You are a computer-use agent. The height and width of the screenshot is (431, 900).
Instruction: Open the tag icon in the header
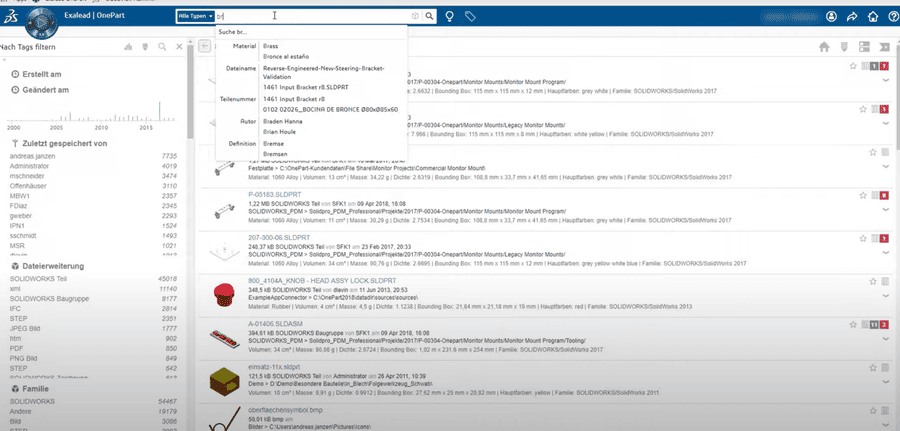[x=471, y=17]
